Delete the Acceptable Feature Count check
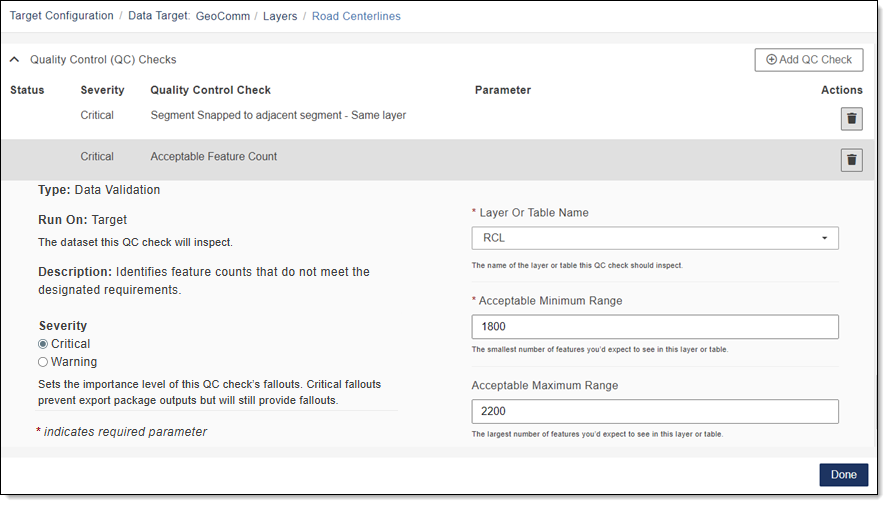Viewport: 888px width, 505px height. tap(851, 160)
